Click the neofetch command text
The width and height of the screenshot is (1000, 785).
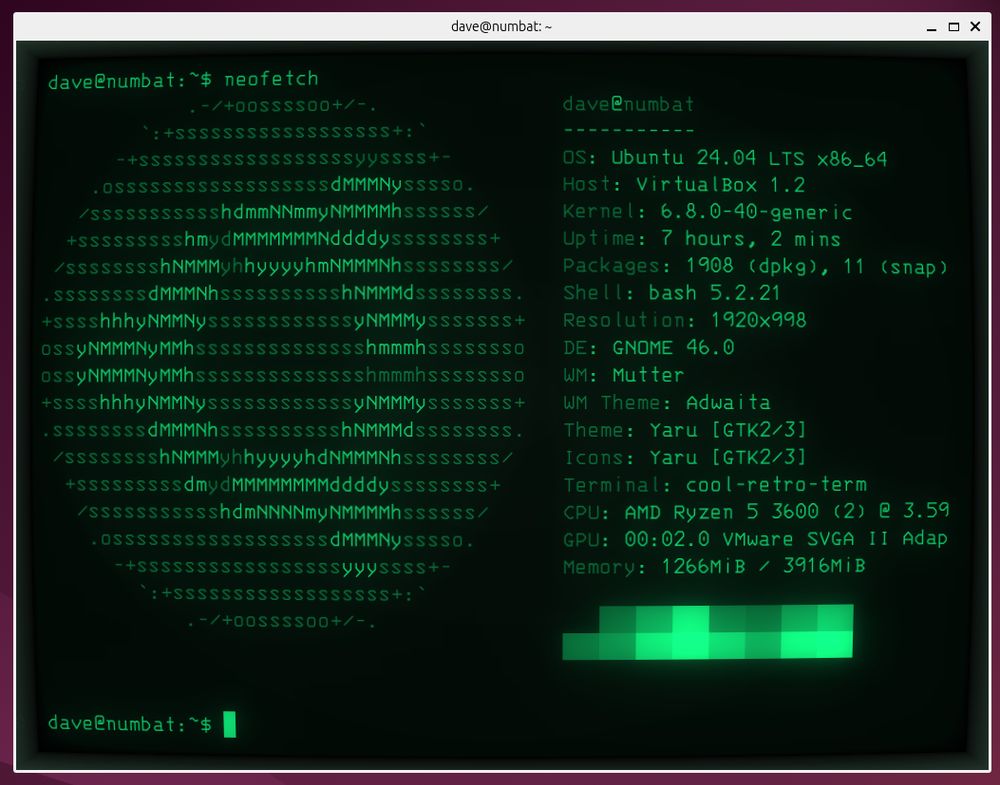(271, 80)
